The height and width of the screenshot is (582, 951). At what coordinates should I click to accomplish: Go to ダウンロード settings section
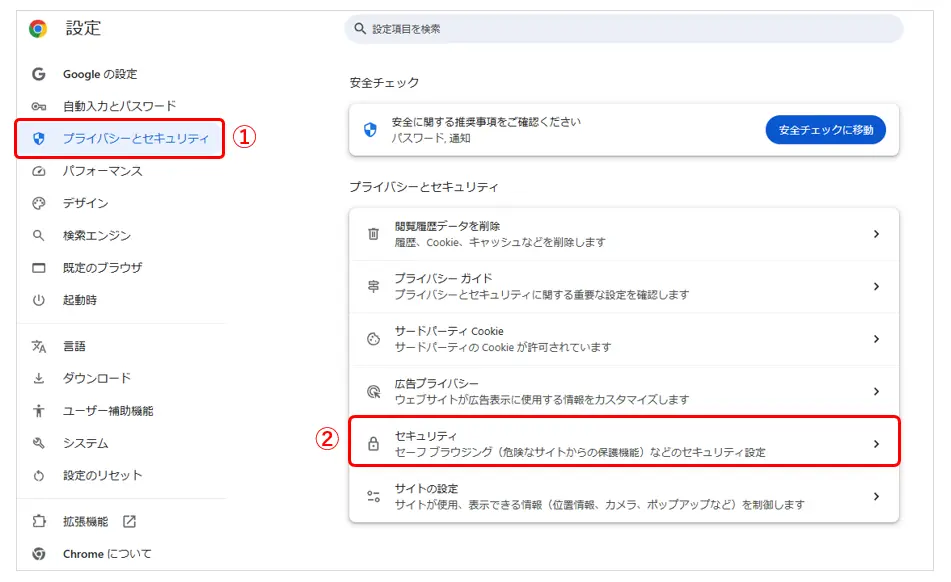96,378
